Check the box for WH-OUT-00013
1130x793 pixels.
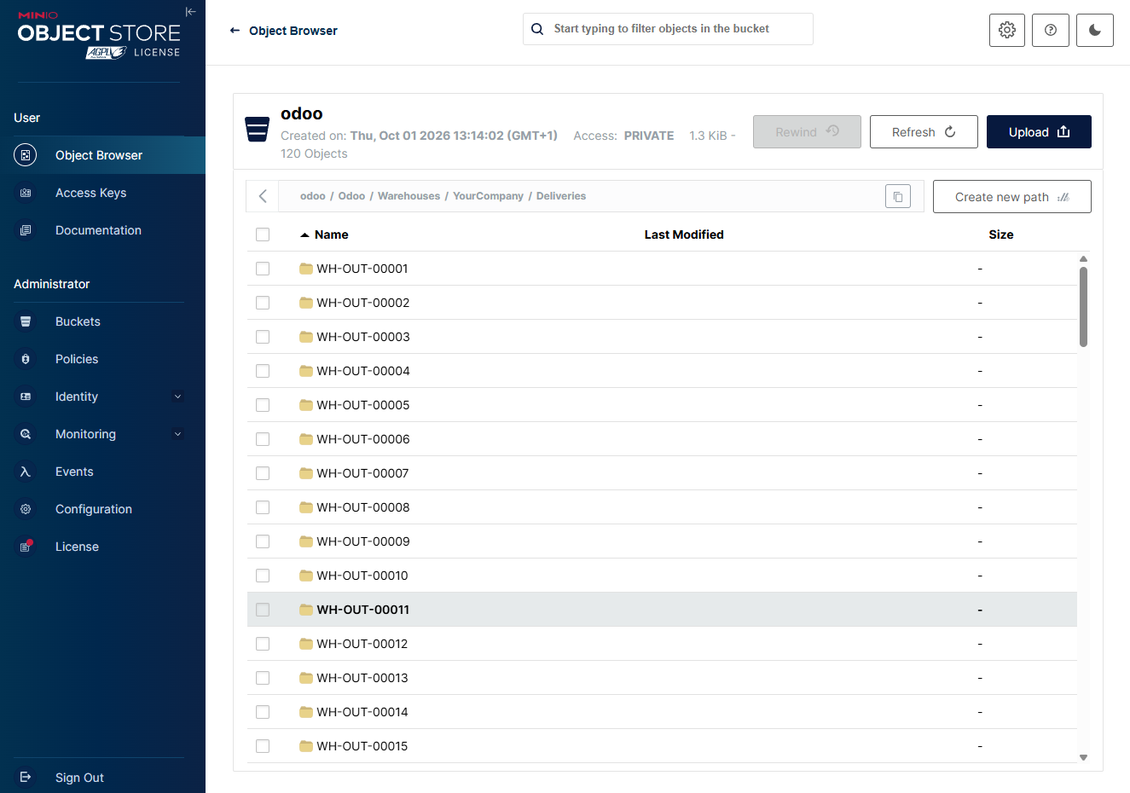pos(262,678)
